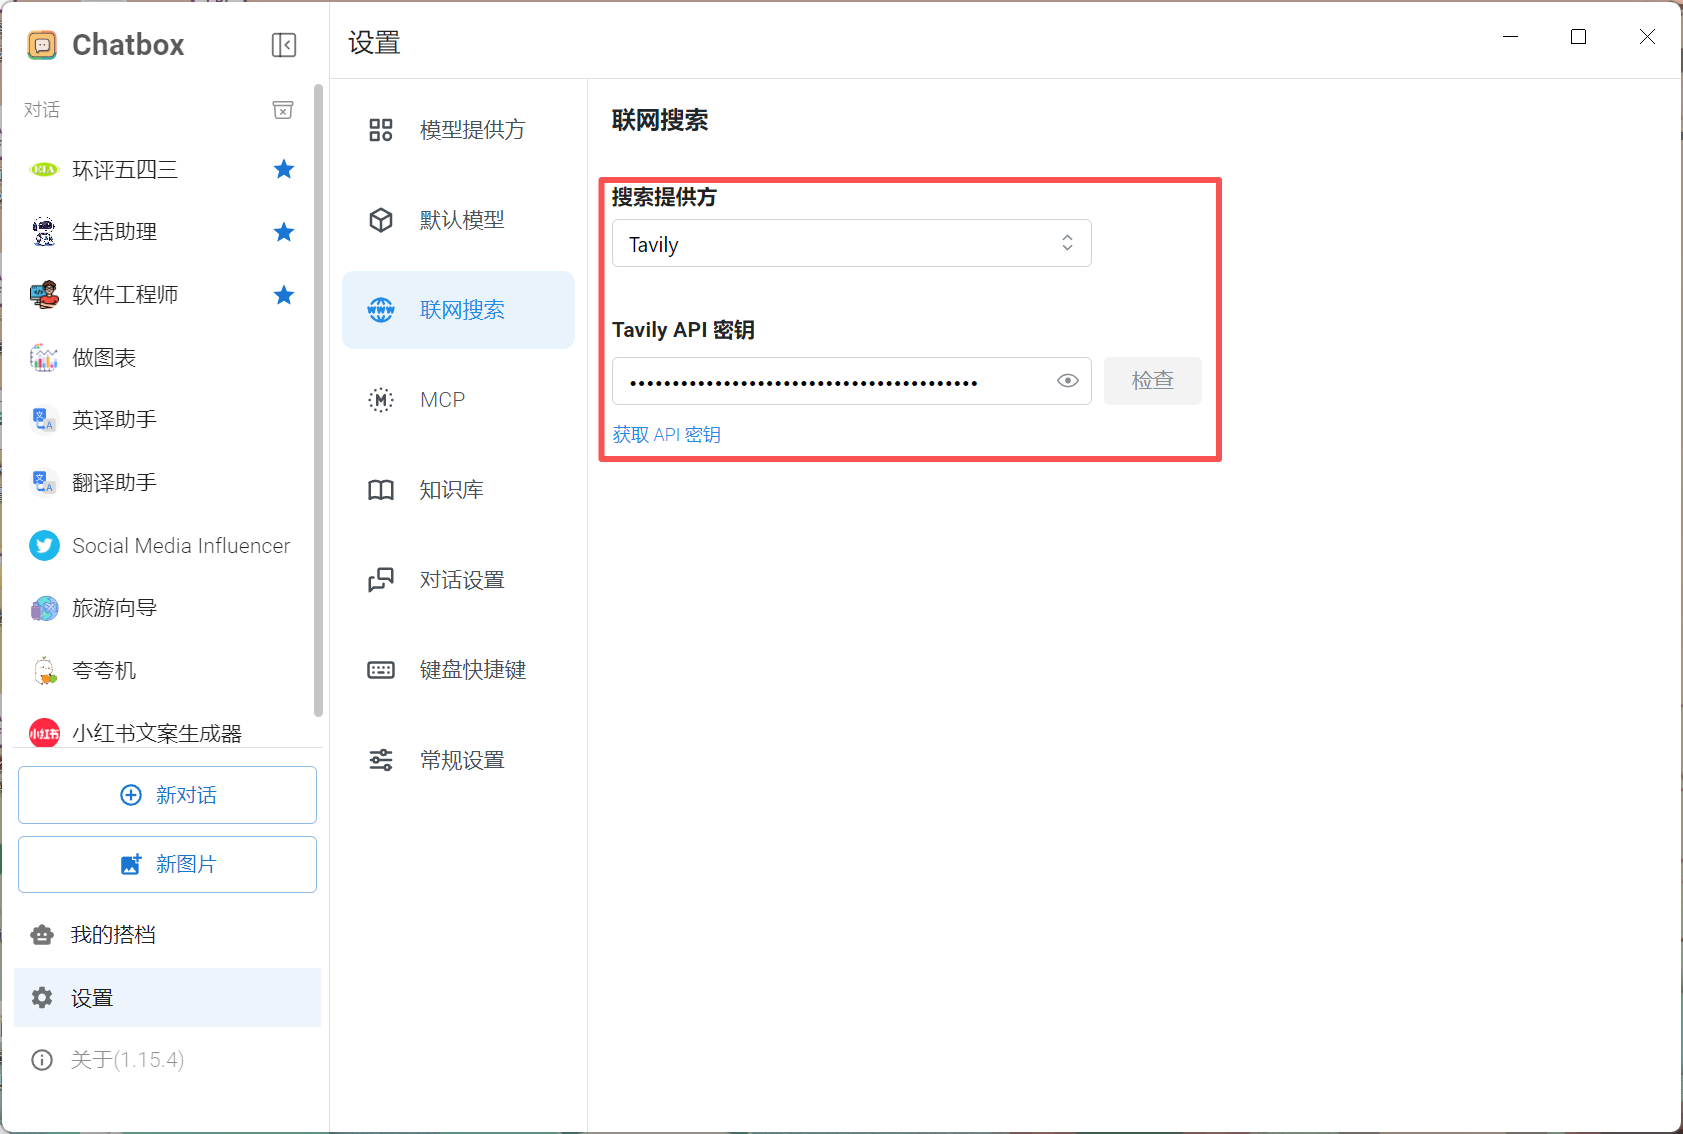Open the 搜索提供方 Tavily dropdown

(x=851, y=244)
